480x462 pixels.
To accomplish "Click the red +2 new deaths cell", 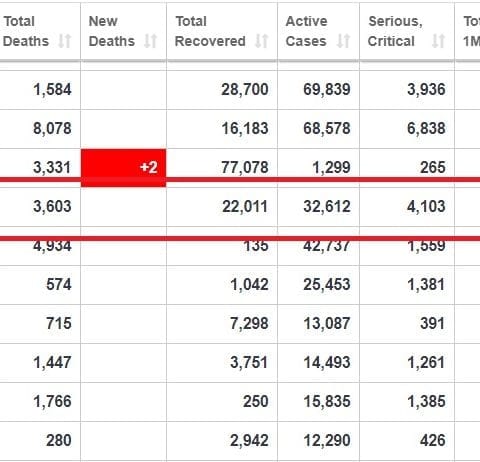I will coord(124,168).
